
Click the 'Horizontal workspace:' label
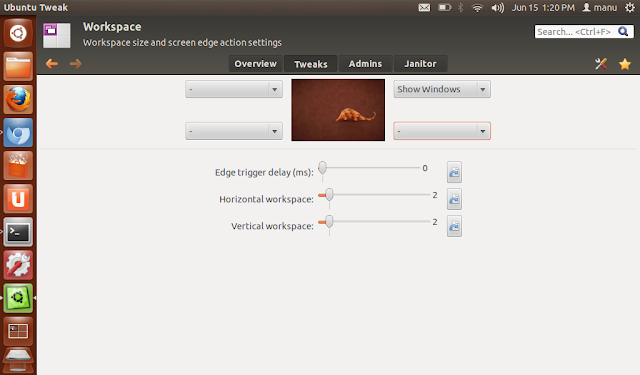(x=267, y=199)
